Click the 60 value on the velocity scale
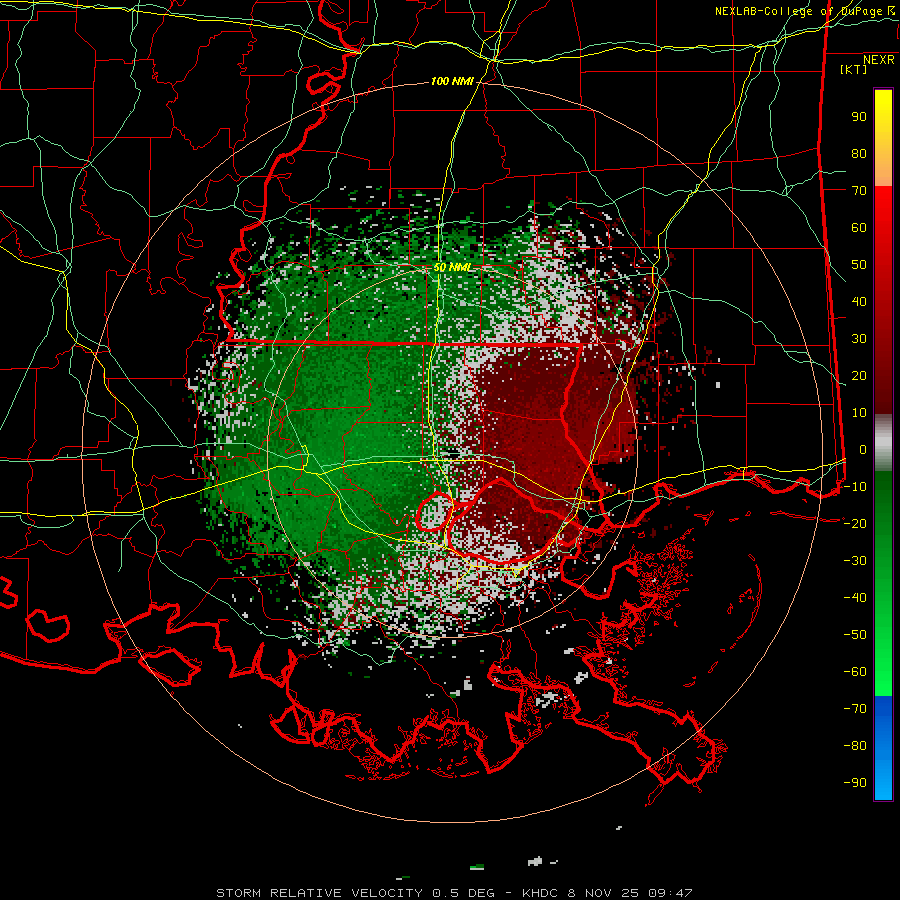 859,228
